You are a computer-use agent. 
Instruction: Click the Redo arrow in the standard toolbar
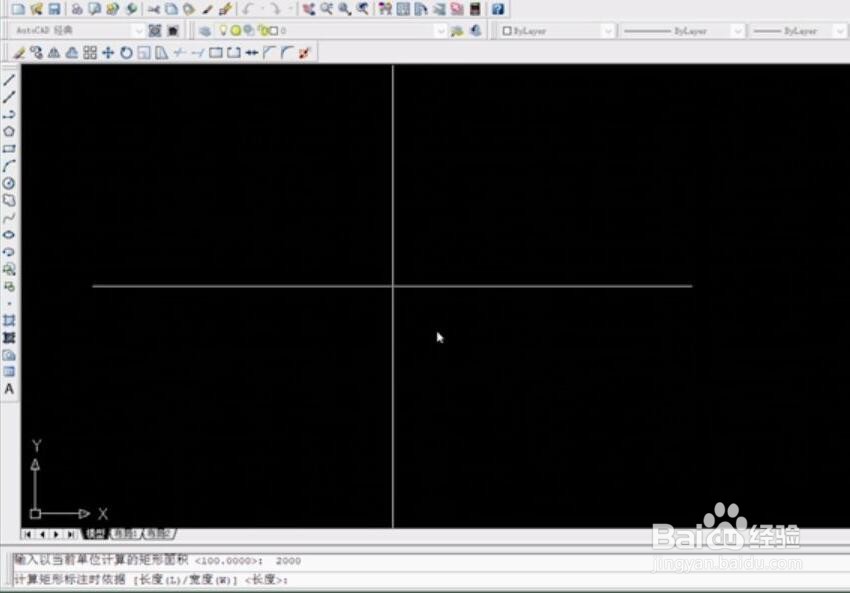(275, 9)
